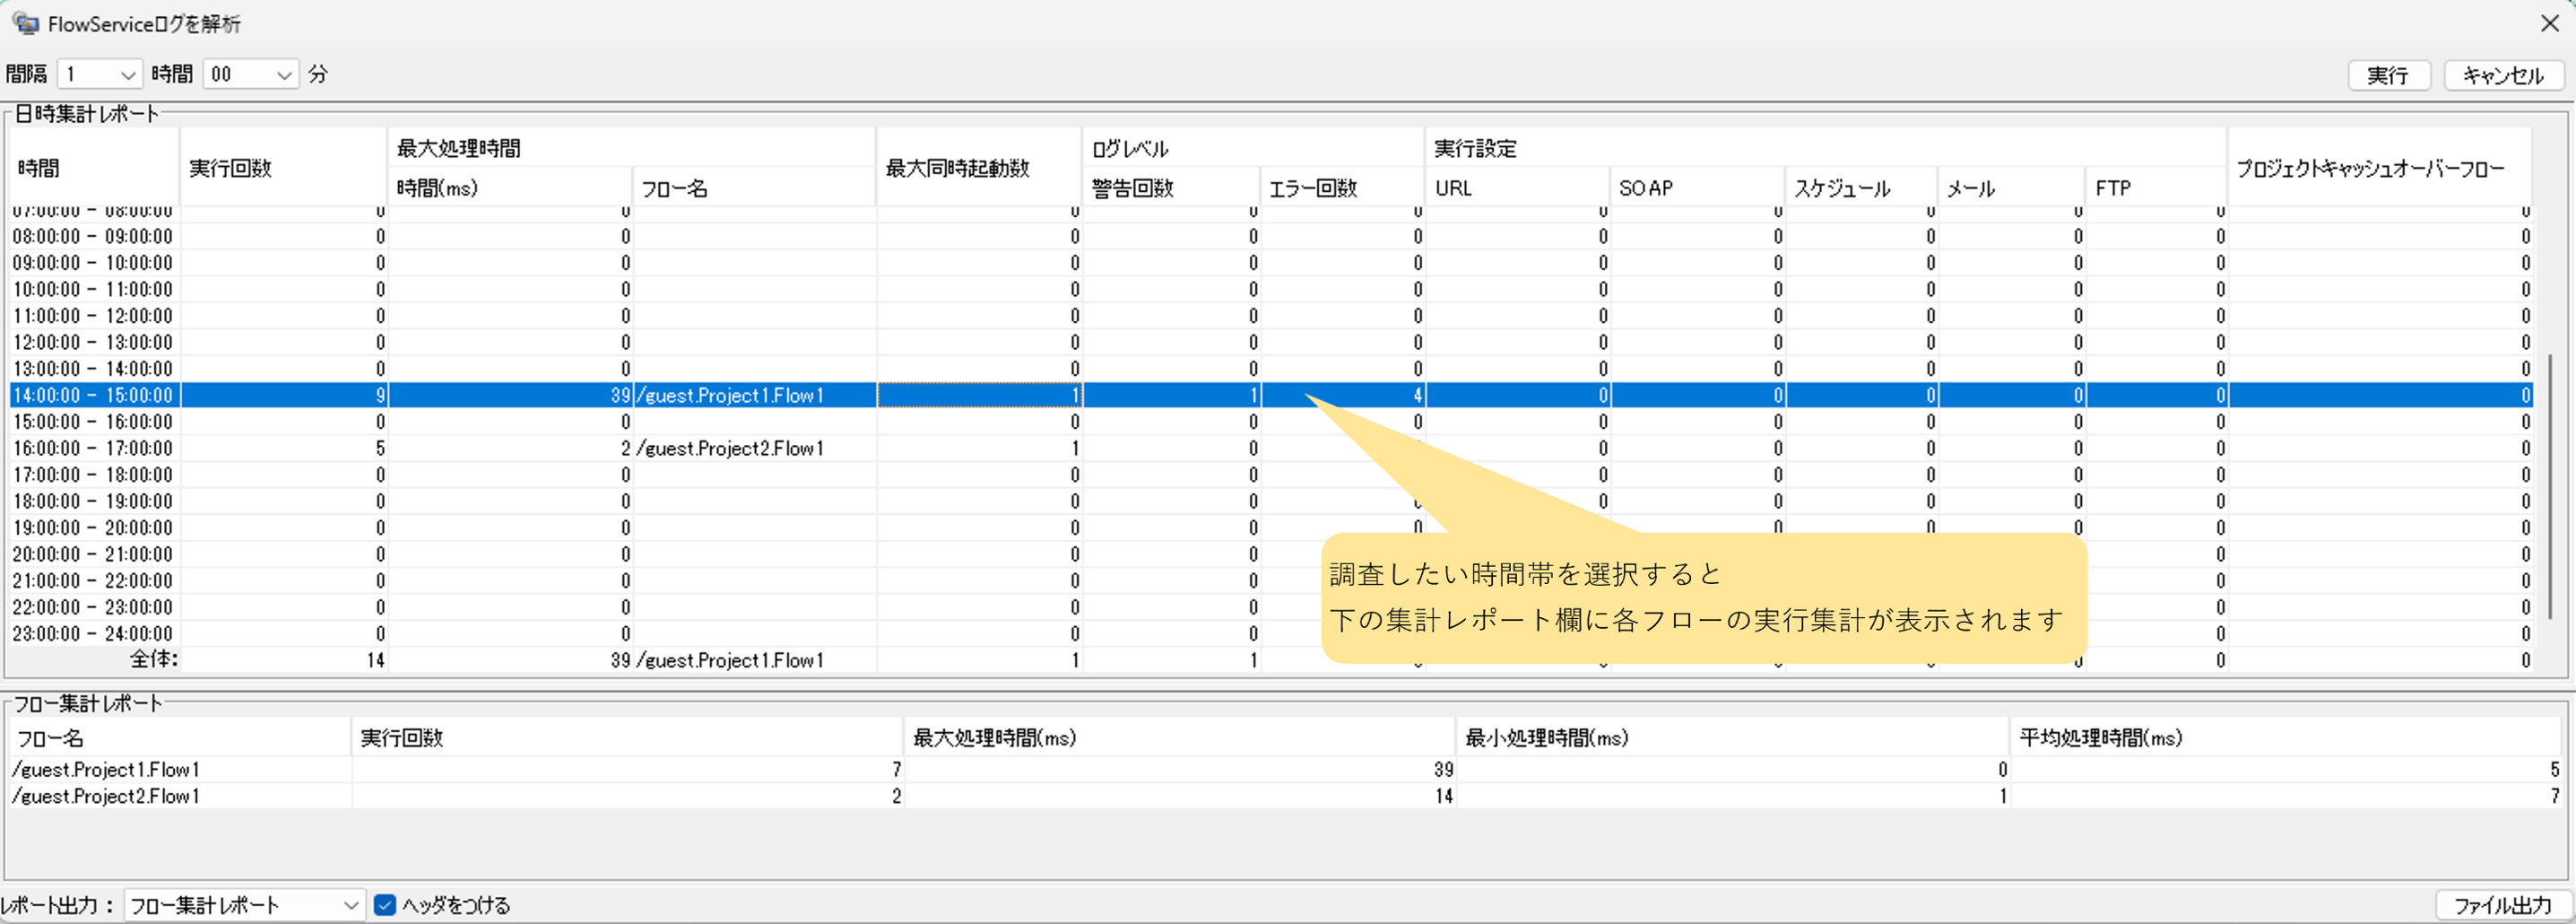Select the 16:00:00 - 17:00:00 row
Viewport: 2576px width, 924px height.
[x=92, y=449]
